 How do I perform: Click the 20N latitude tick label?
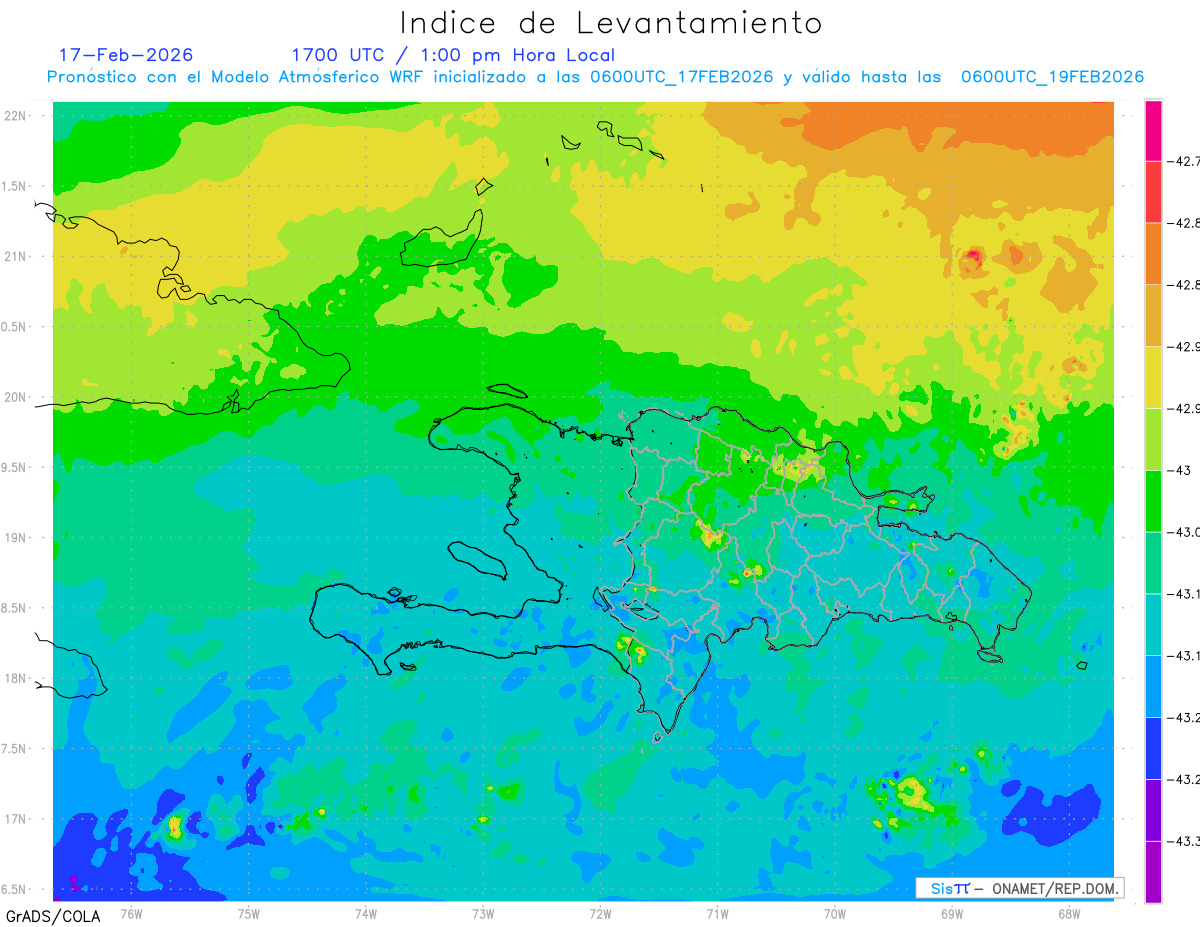click(16, 397)
